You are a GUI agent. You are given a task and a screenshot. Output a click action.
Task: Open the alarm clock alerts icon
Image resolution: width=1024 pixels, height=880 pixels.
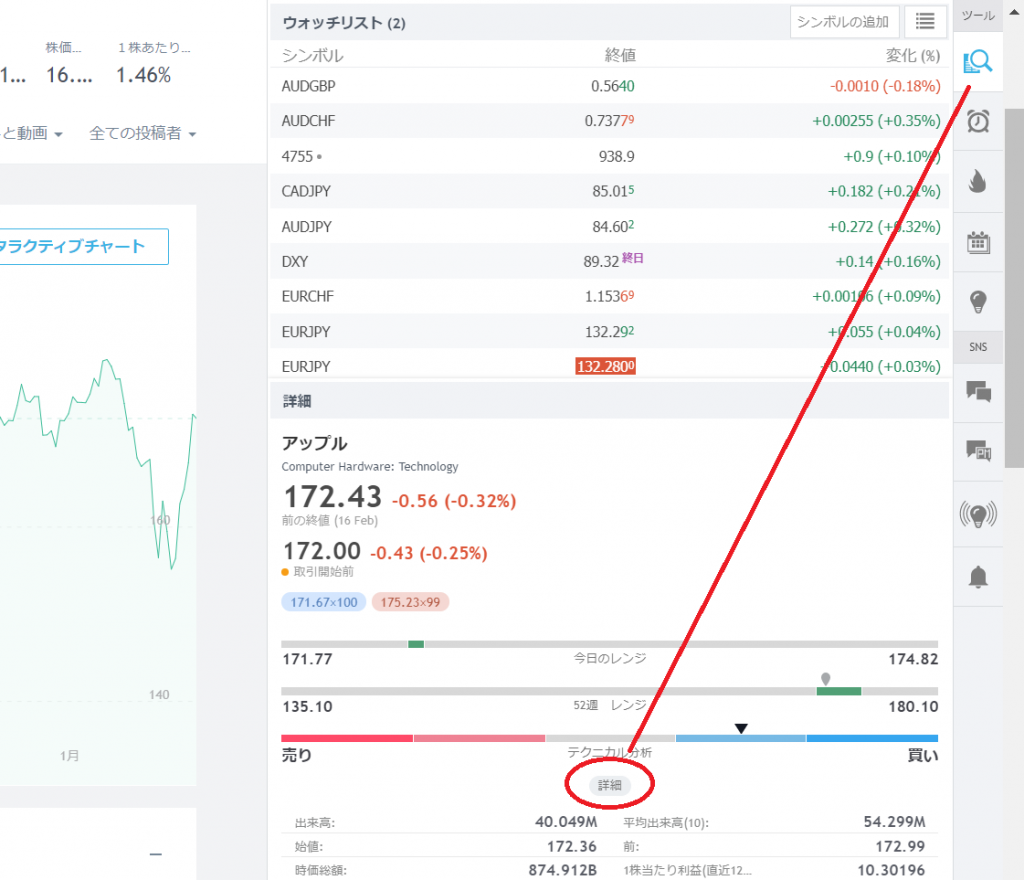click(x=978, y=121)
